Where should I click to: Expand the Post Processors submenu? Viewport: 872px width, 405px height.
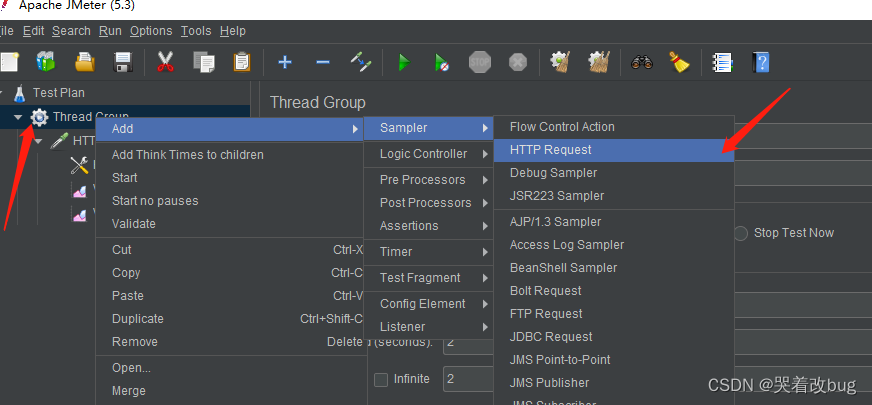click(429, 202)
